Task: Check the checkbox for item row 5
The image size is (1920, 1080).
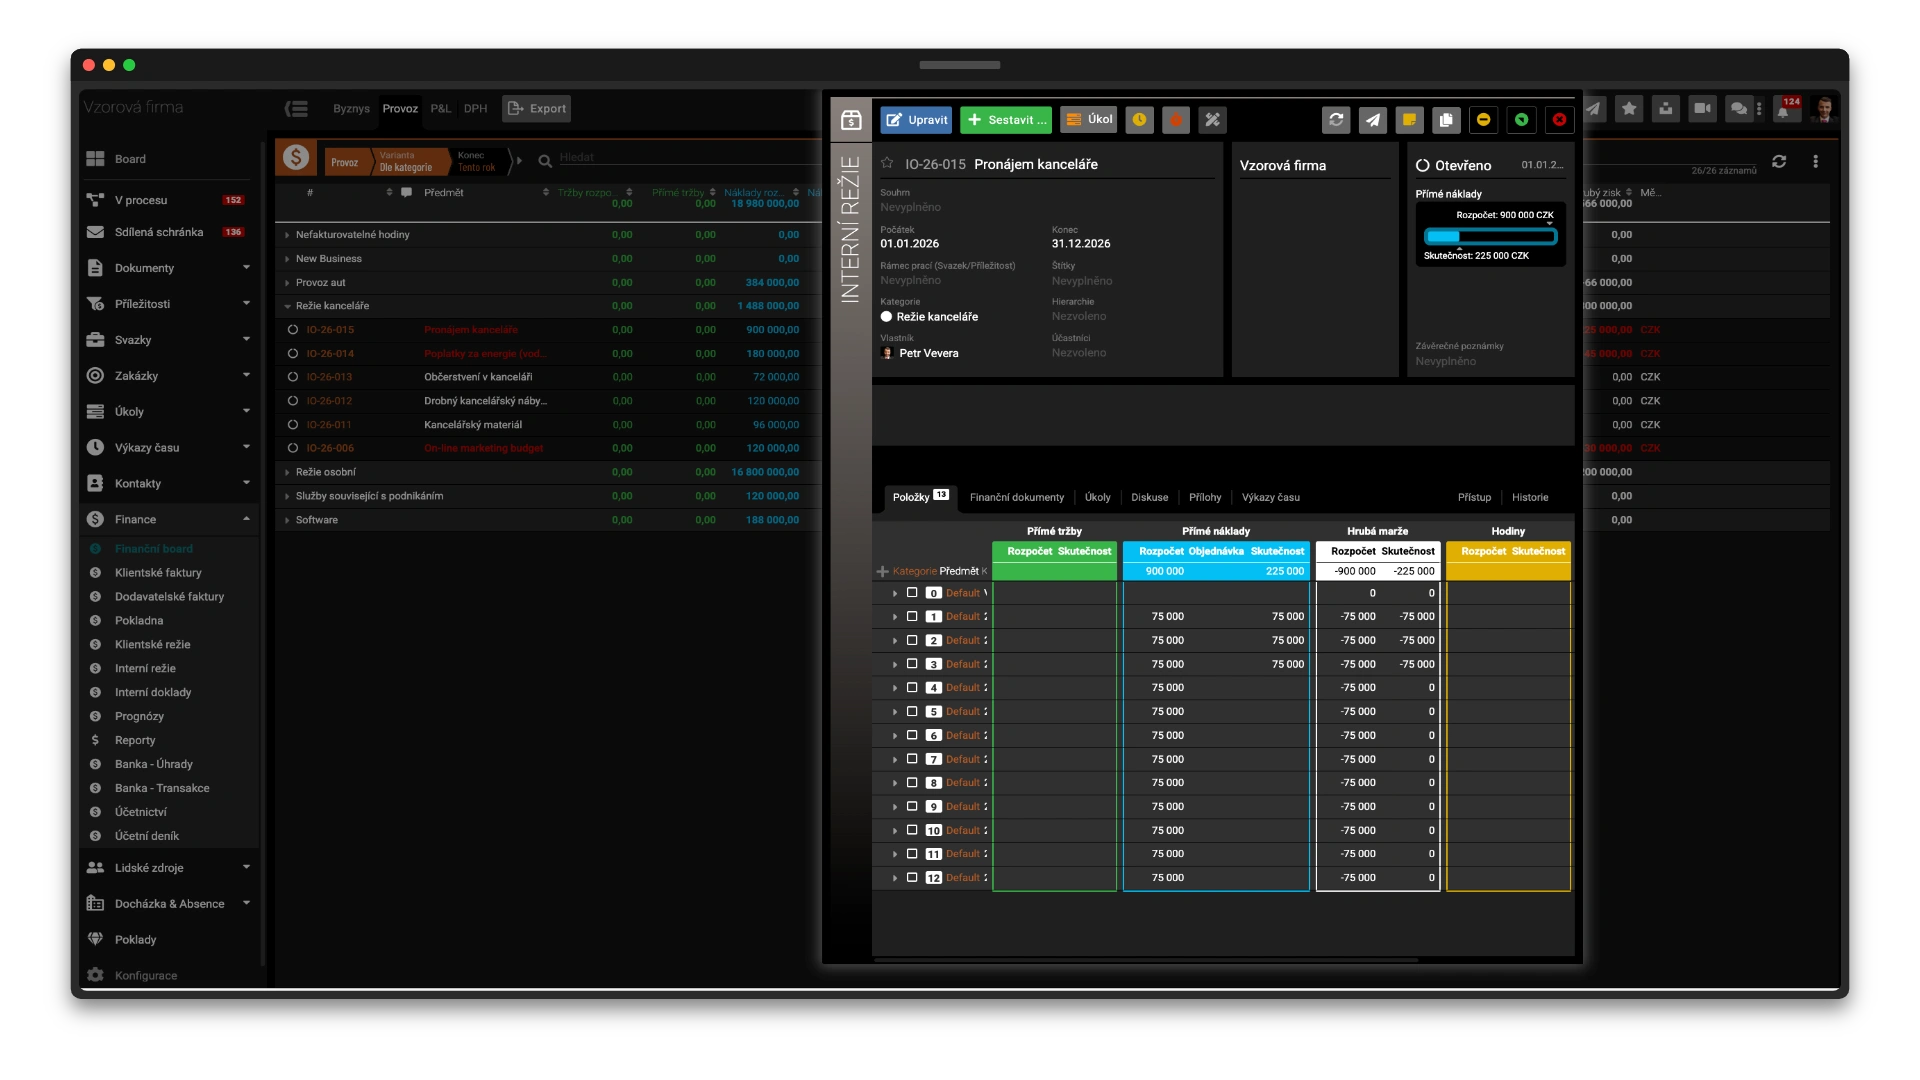Action: tap(912, 711)
